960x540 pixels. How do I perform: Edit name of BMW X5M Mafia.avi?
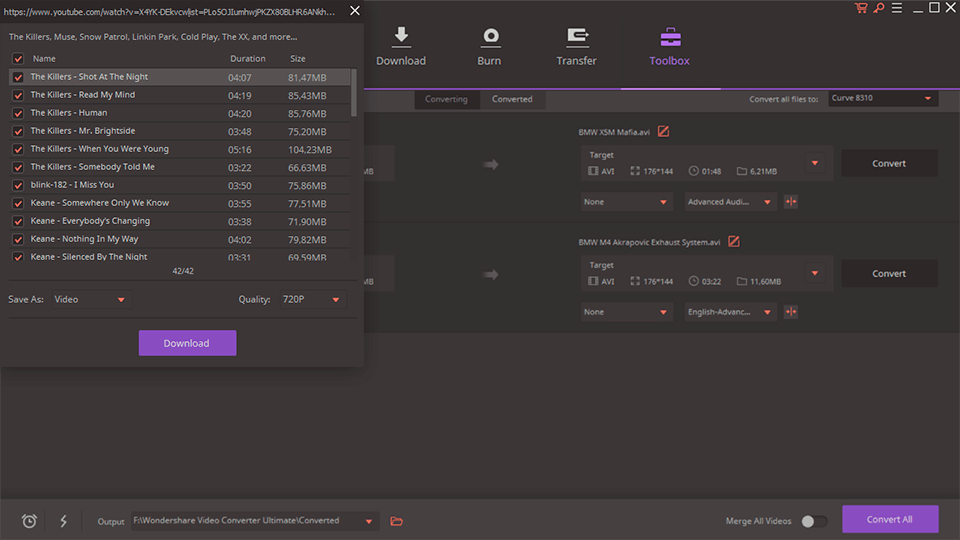click(x=663, y=132)
